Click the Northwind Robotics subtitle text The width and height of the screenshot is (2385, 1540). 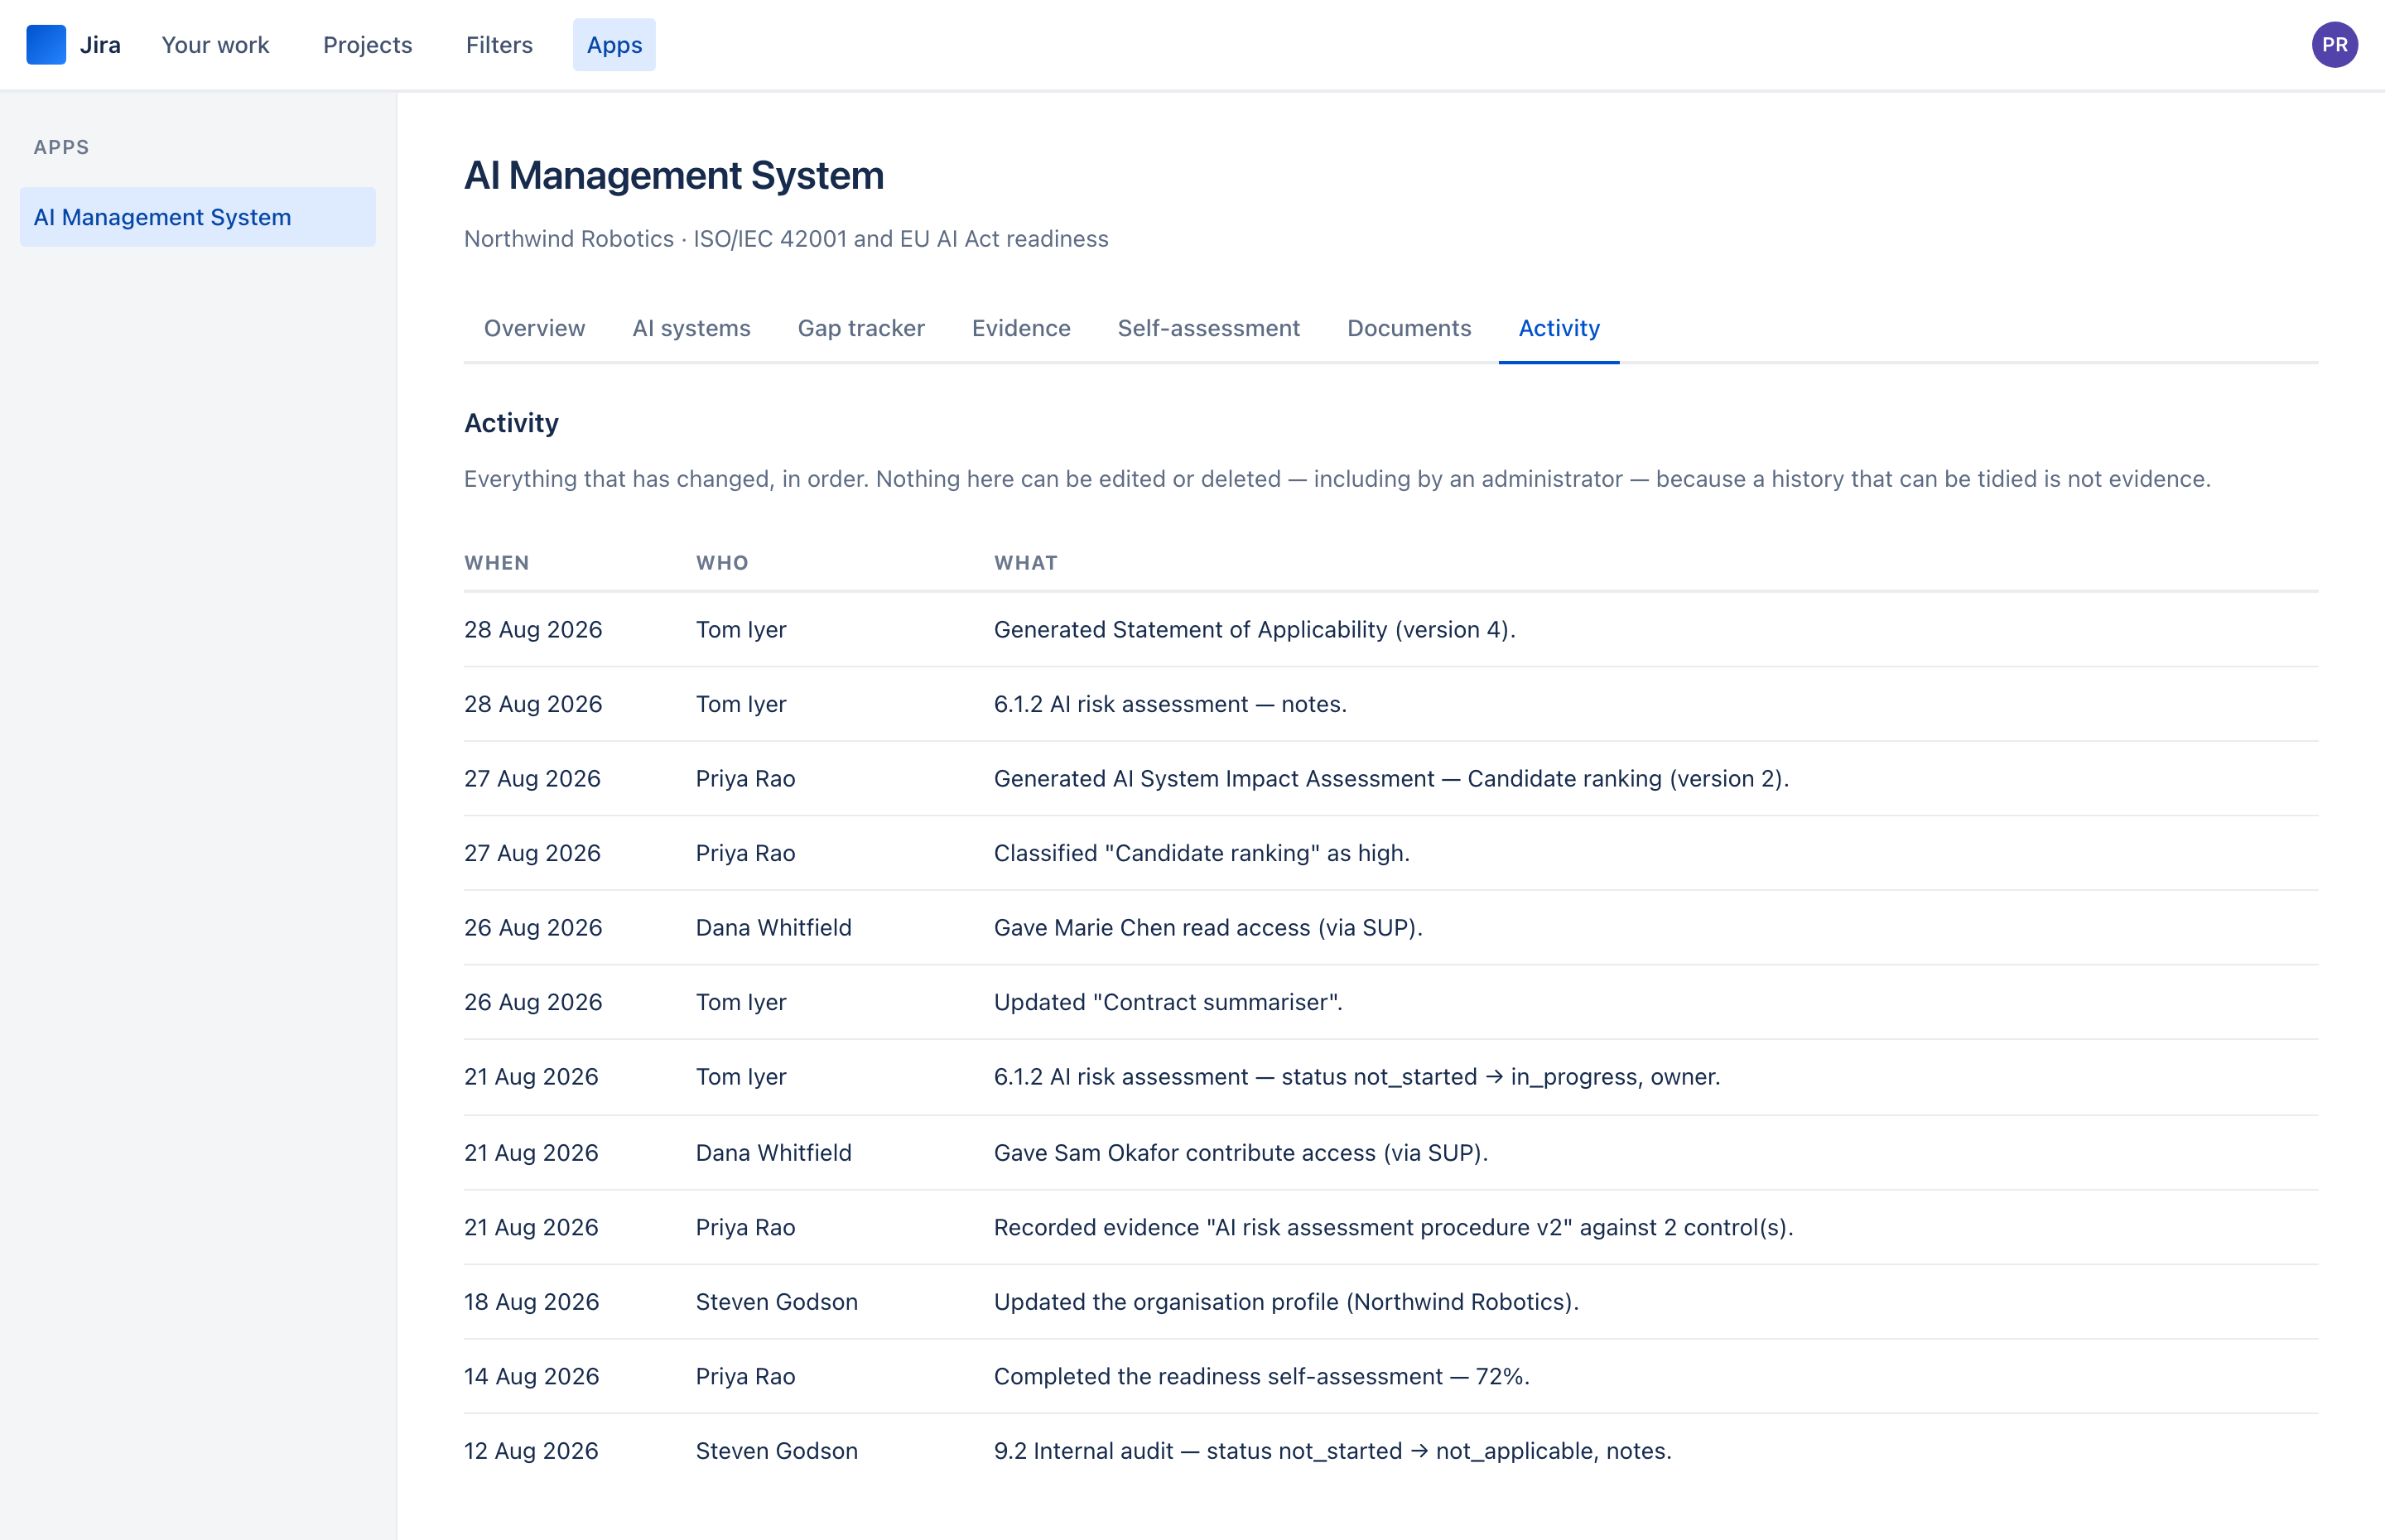pyautogui.click(x=786, y=239)
